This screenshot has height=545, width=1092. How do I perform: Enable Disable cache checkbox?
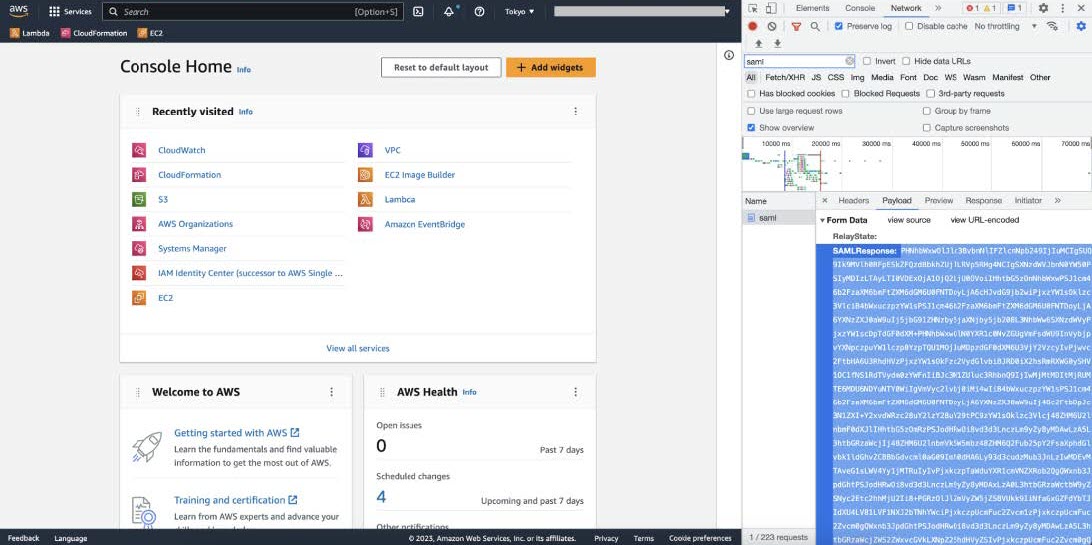point(909,26)
